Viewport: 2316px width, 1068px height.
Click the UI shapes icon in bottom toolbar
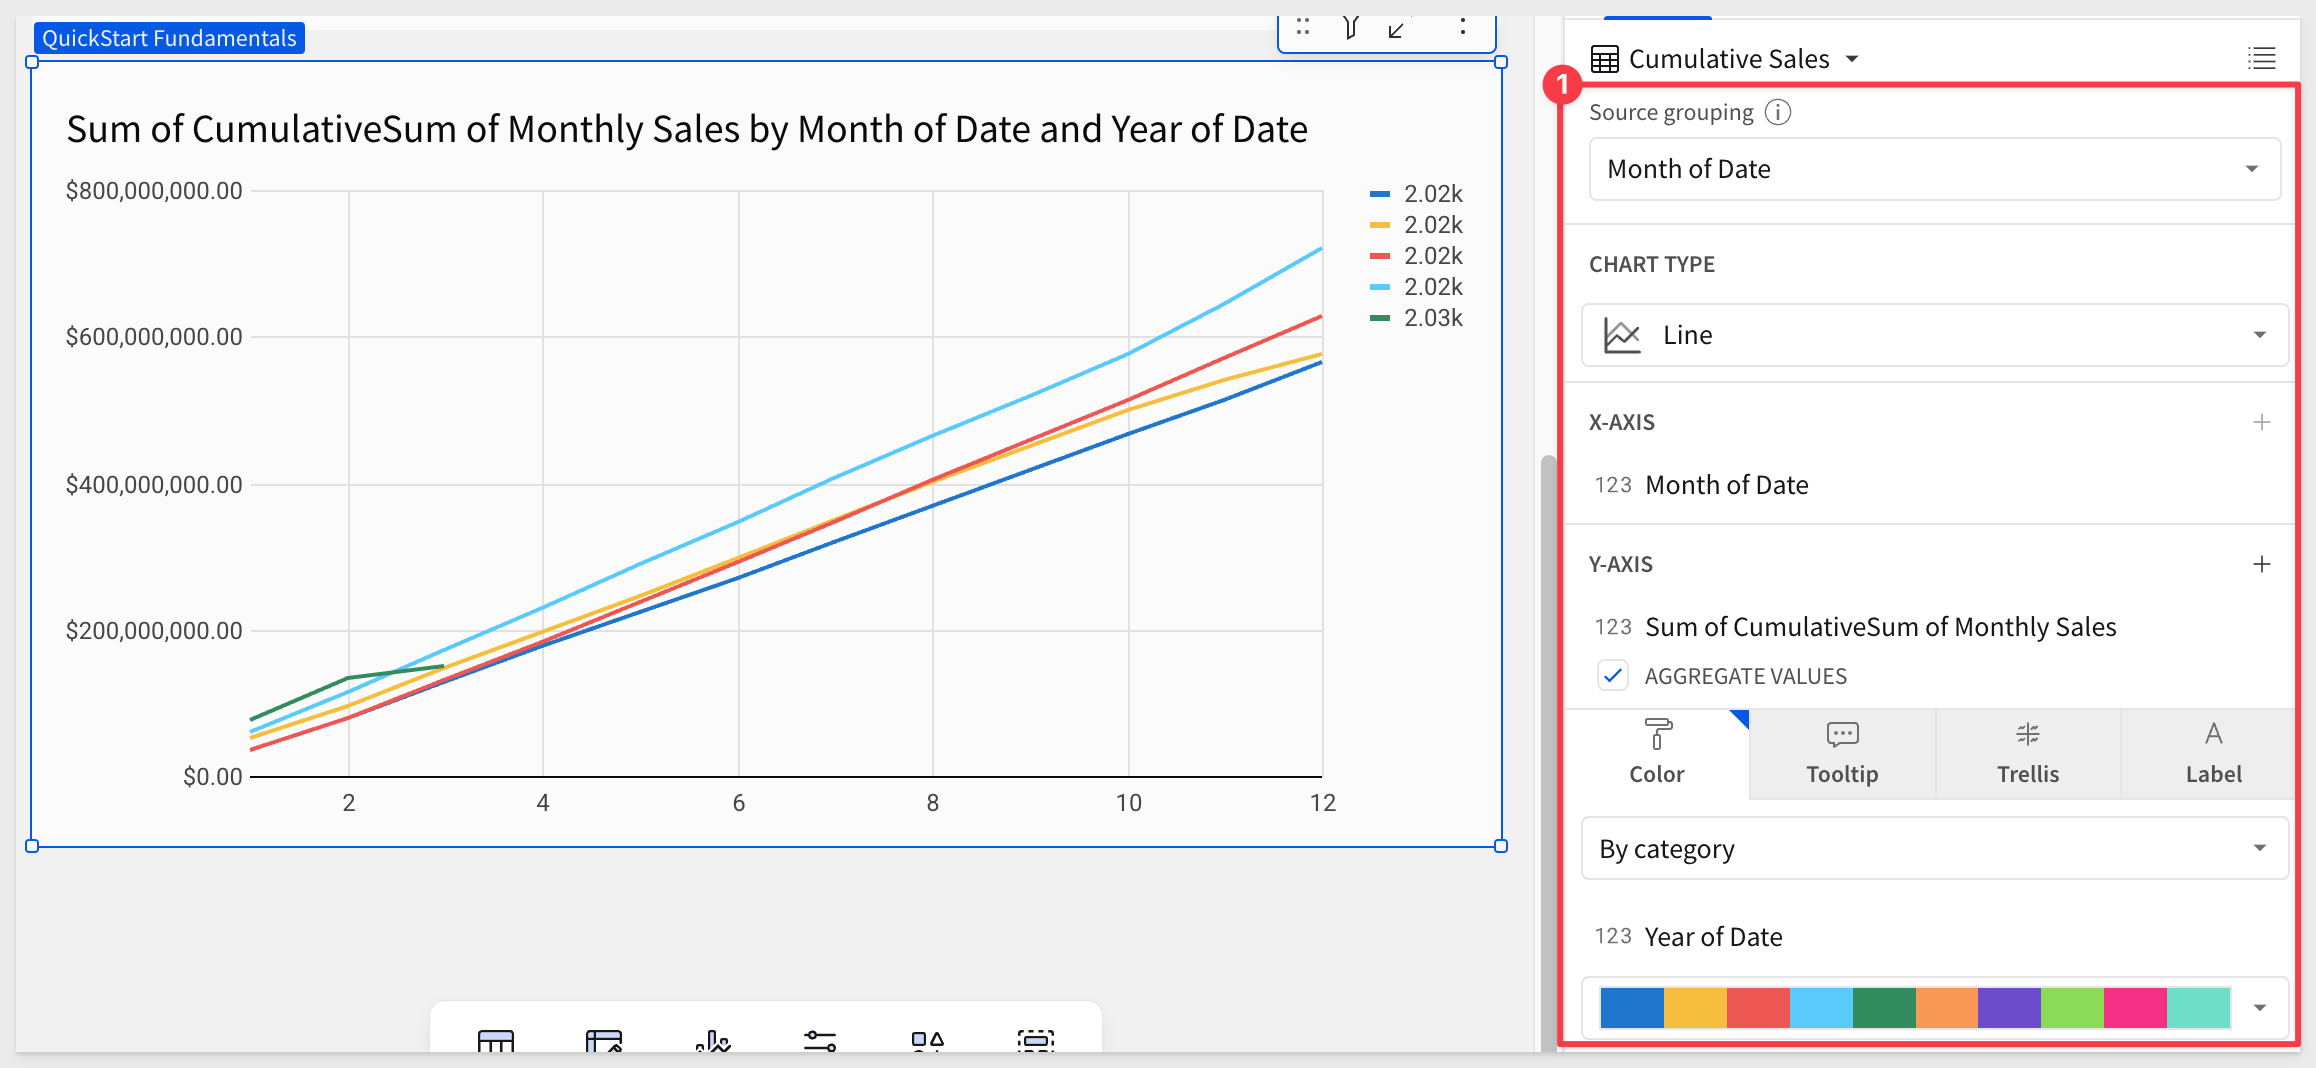point(927,1041)
